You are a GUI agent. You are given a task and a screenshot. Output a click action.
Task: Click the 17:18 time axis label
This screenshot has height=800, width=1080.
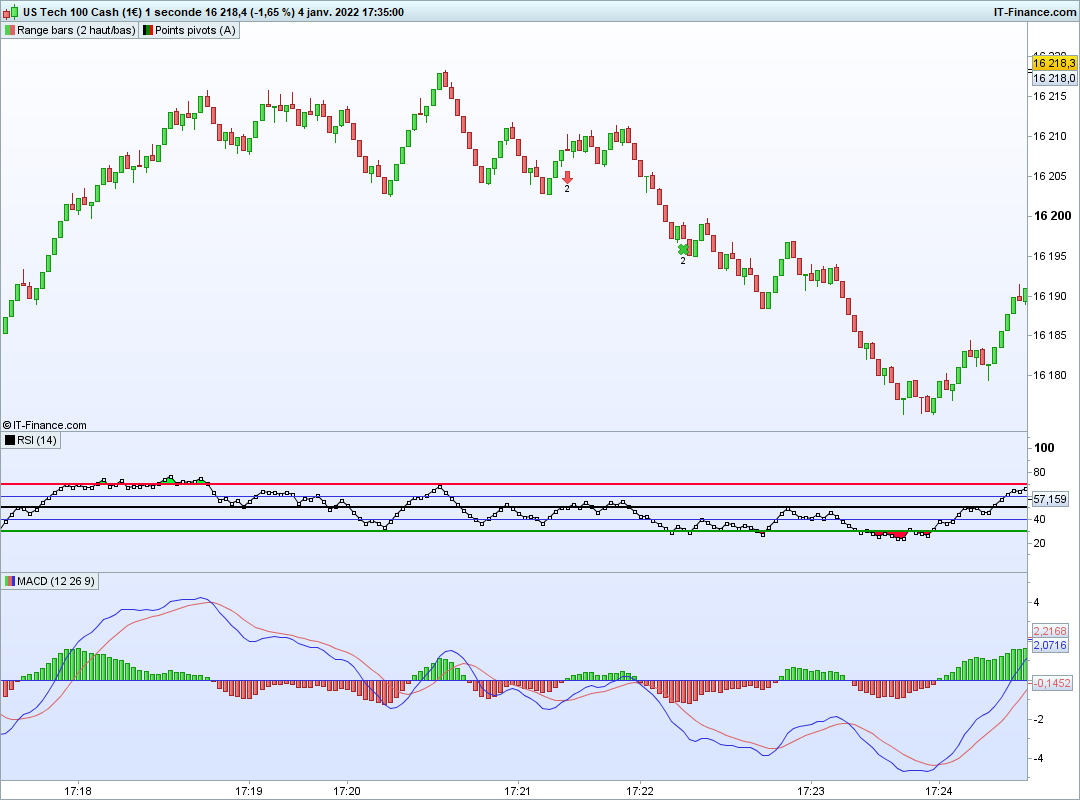[78, 791]
